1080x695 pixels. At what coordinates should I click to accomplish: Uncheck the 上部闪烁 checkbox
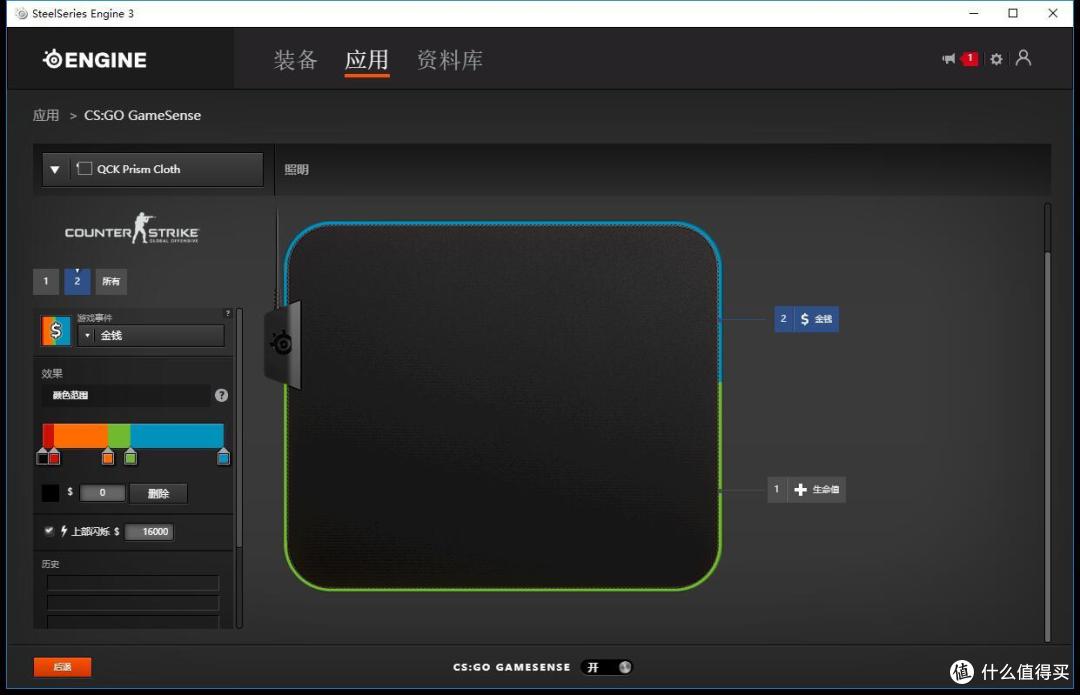[49, 530]
